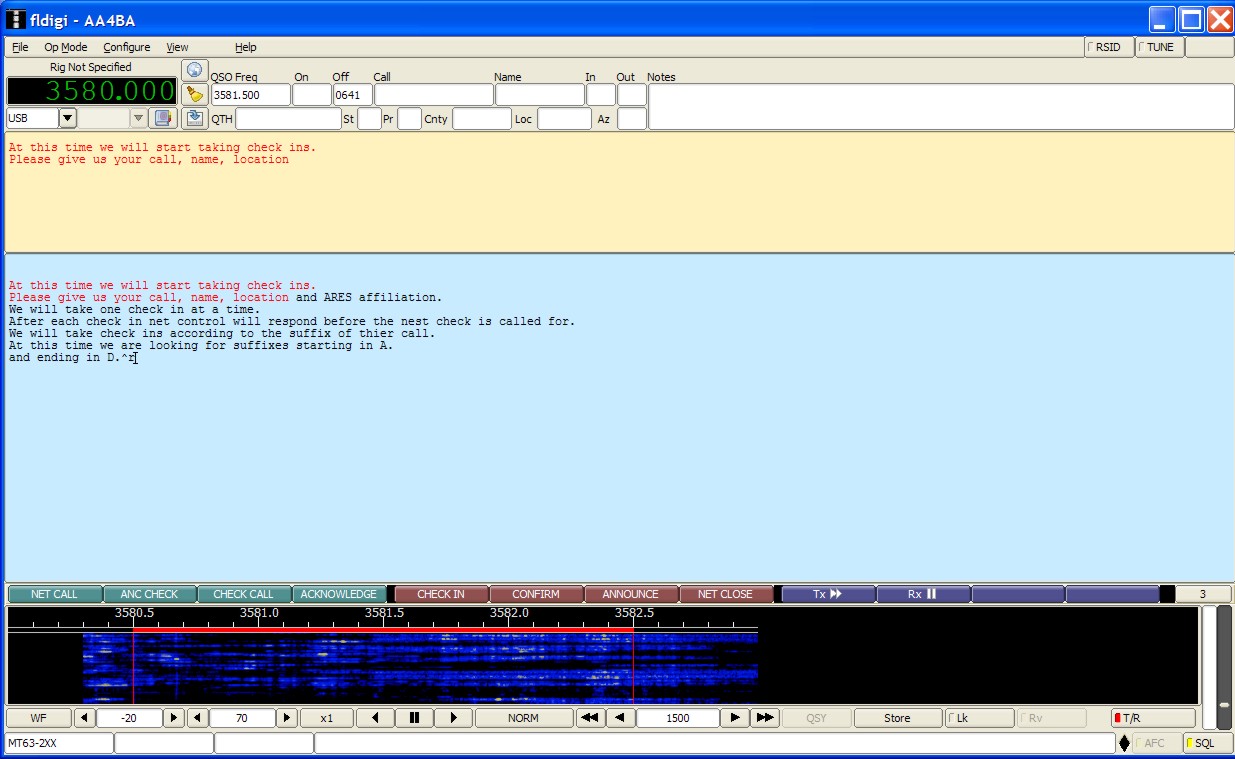Click MT63-2XX mode in status bar
Screen dimensions: 1235x759
(x=59, y=743)
